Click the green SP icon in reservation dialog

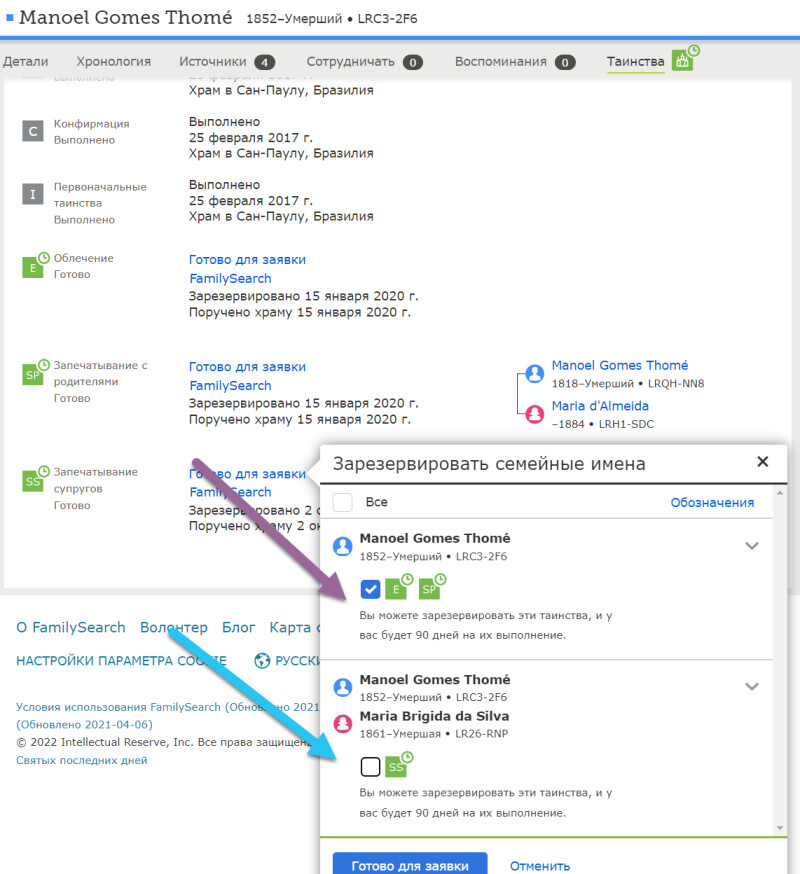[432, 587]
